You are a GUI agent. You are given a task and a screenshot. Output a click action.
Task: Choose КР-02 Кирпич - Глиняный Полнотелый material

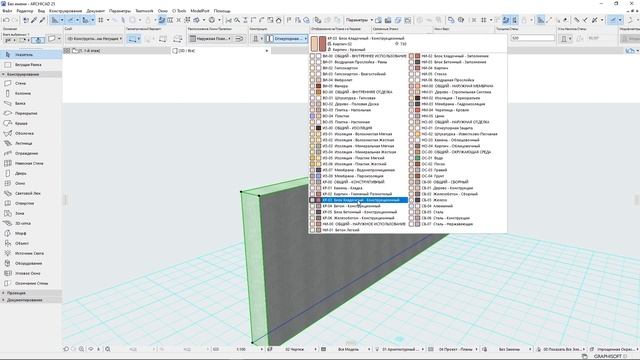pyautogui.click(x=358, y=194)
